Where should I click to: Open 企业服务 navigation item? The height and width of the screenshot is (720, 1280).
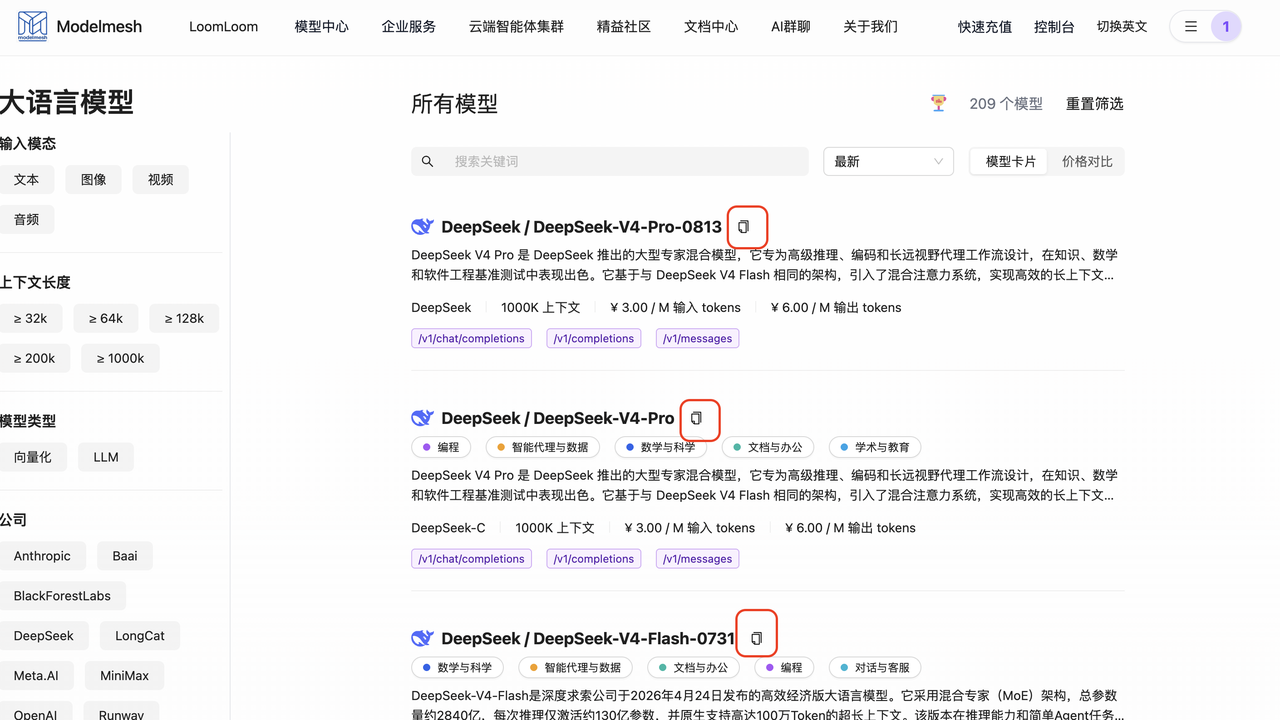coord(409,27)
